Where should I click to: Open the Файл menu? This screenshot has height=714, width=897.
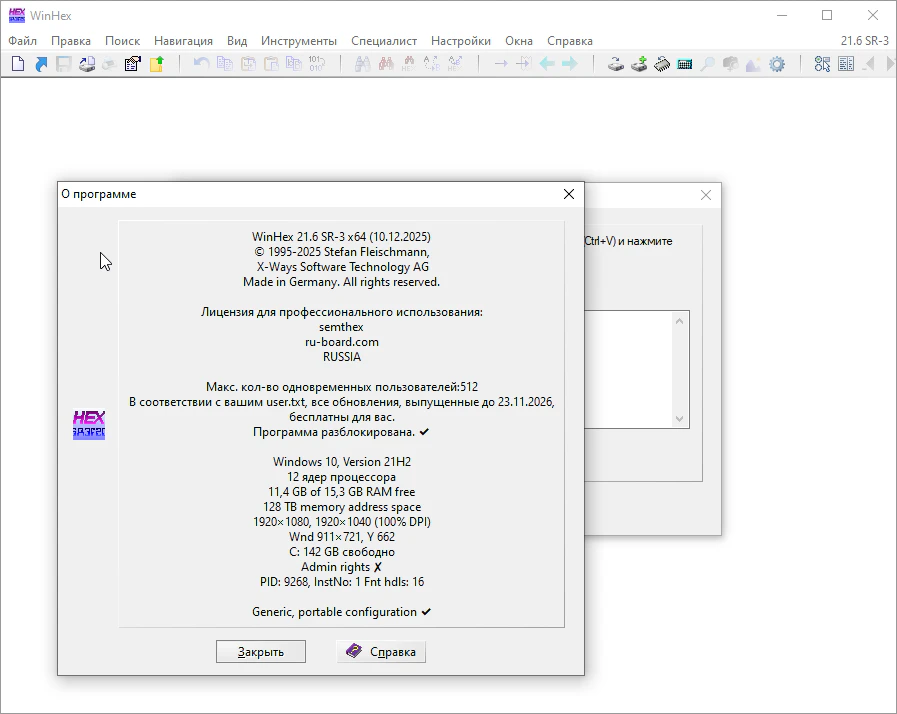(22, 41)
